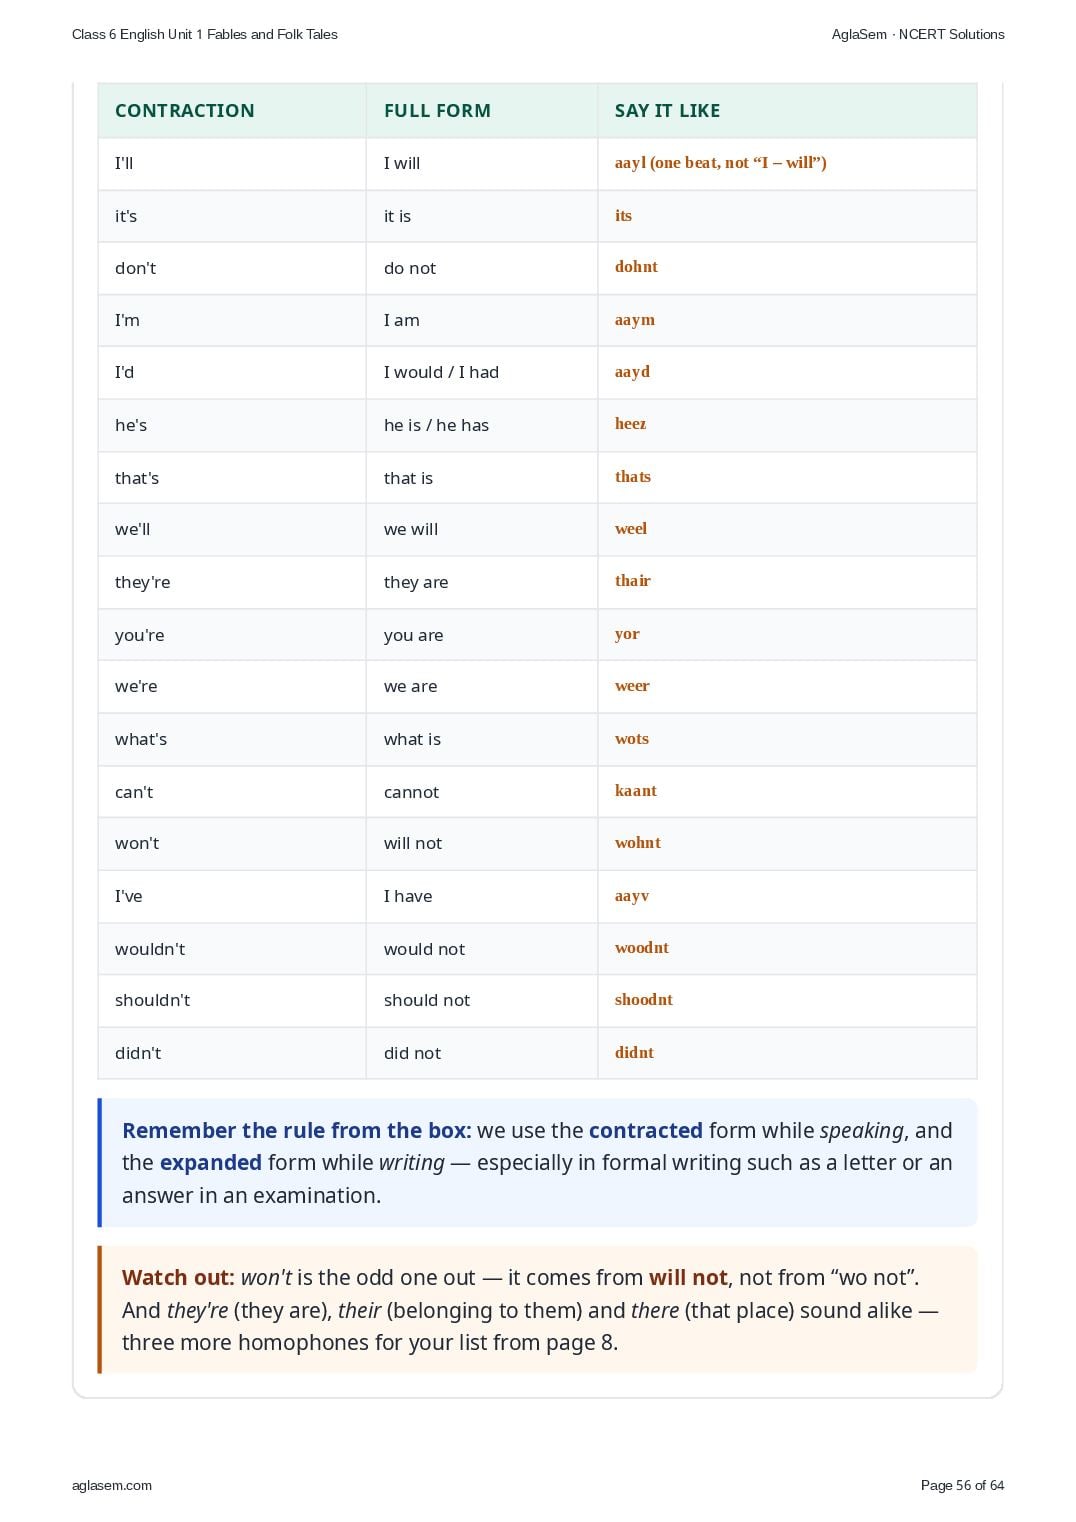The height and width of the screenshot is (1522, 1076).
Task: Select the Page 56 of 64 indicator
Action: click(962, 1485)
